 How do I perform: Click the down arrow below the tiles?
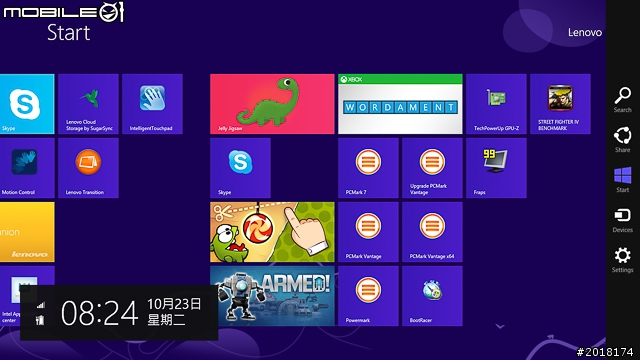click(500, 327)
